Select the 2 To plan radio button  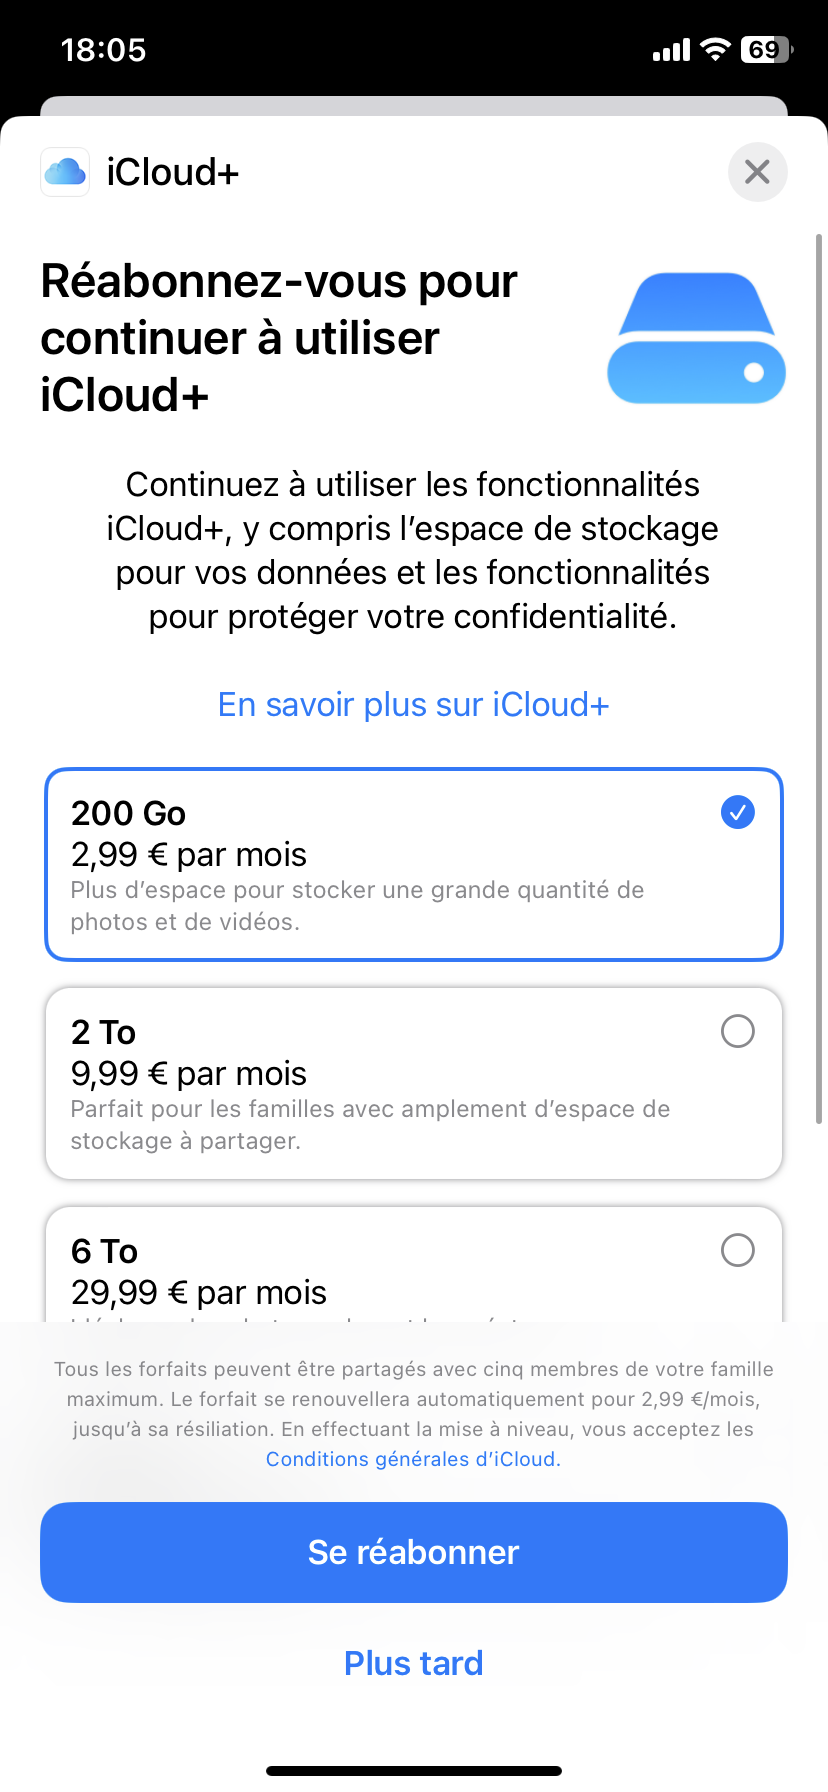pos(738,1031)
